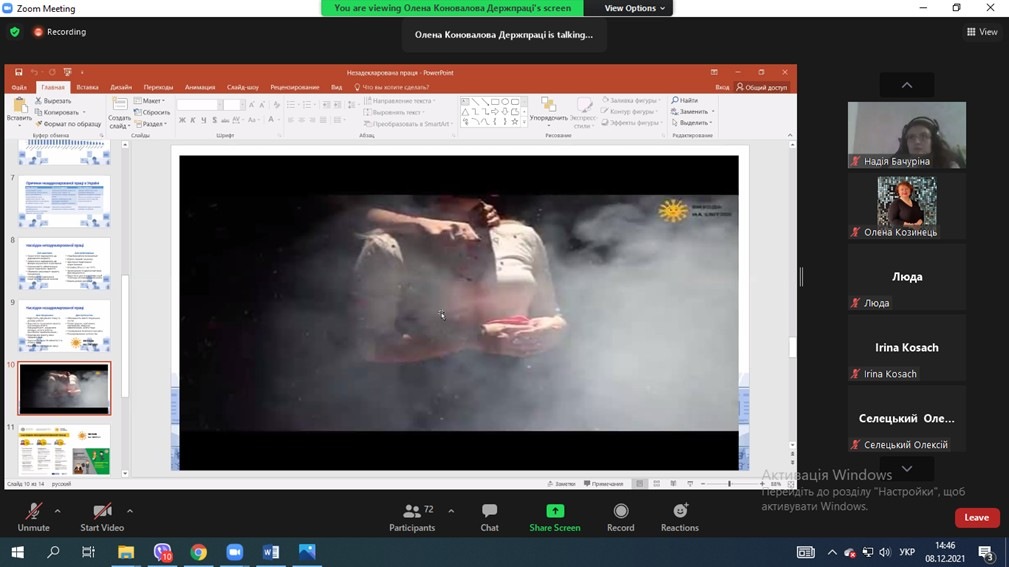Open the Chat panel
Image resolution: width=1009 pixels, height=567 pixels.
[x=489, y=516]
